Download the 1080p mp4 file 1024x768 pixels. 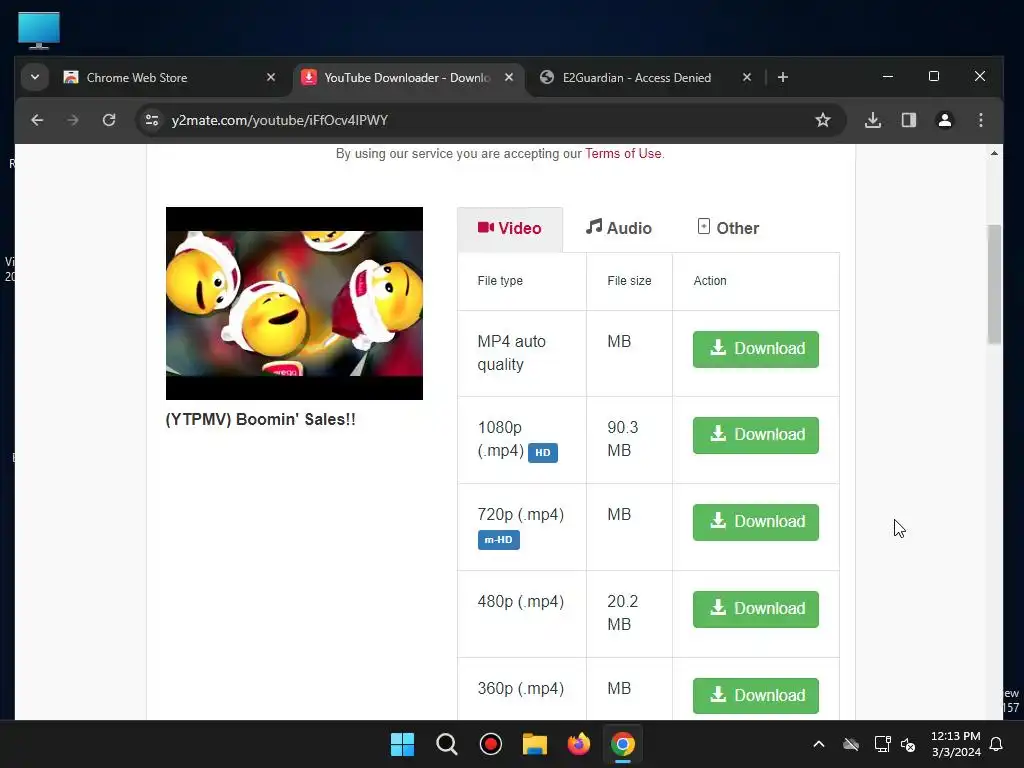click(756, 435)
